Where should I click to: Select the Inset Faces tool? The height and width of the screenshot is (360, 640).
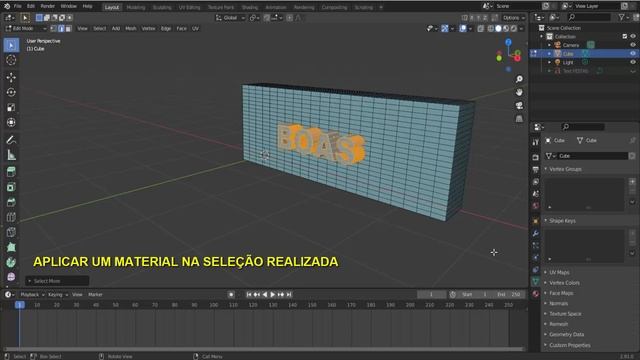[x=11, y=187]
